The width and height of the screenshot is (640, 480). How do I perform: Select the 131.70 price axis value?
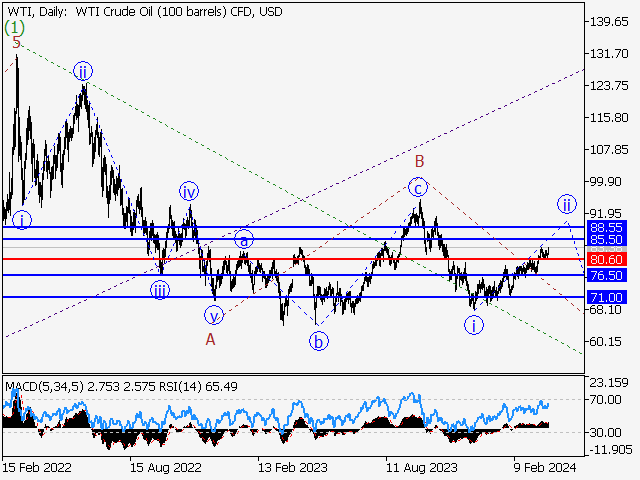click(609, 53)
